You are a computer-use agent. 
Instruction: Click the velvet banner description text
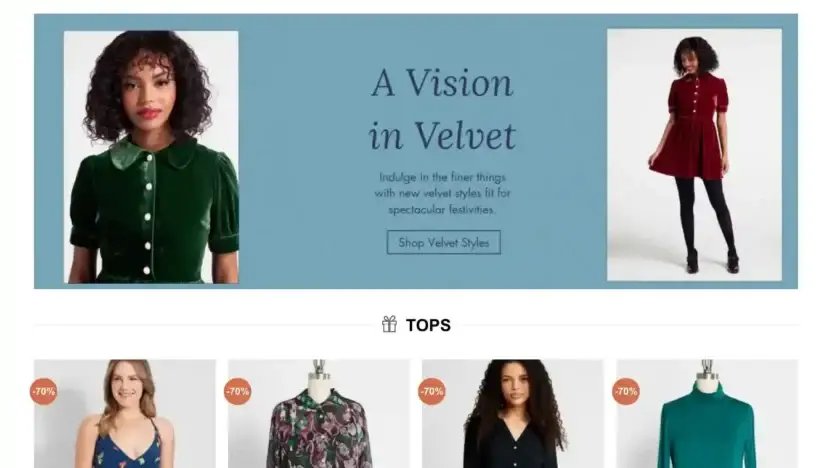click(443, 193)
